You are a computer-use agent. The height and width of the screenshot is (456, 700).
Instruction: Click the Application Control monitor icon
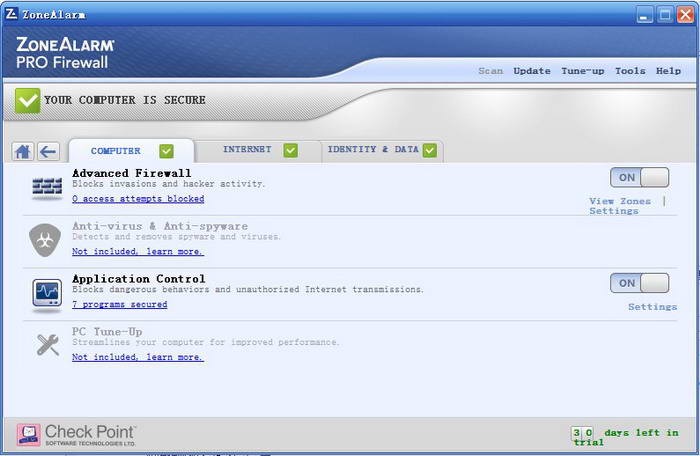pyautogui.click(x=47, y=294)
